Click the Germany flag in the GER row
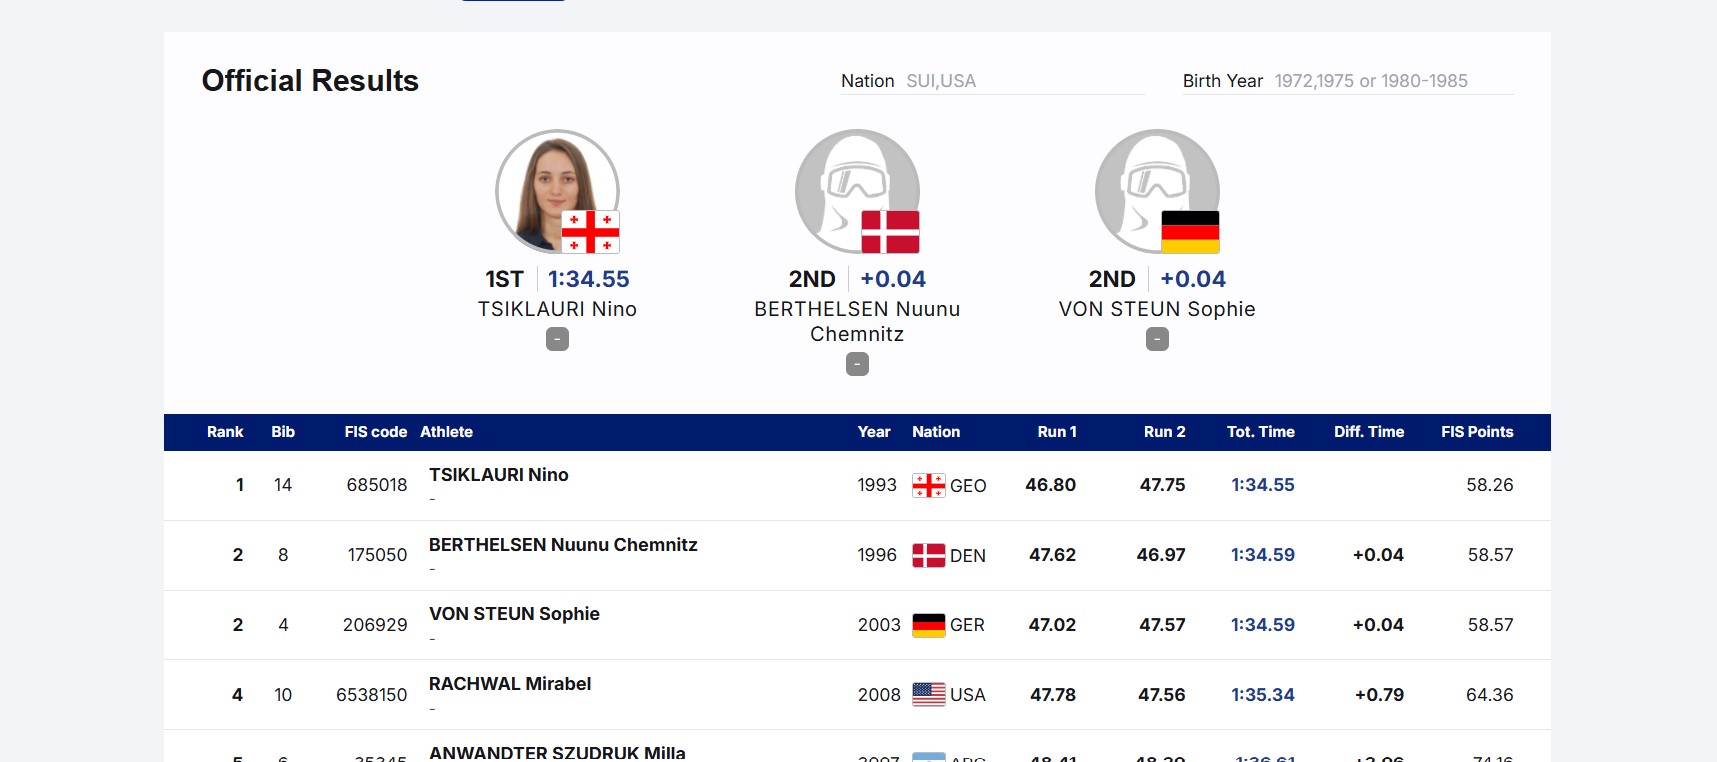 click(x=928, y=625)
